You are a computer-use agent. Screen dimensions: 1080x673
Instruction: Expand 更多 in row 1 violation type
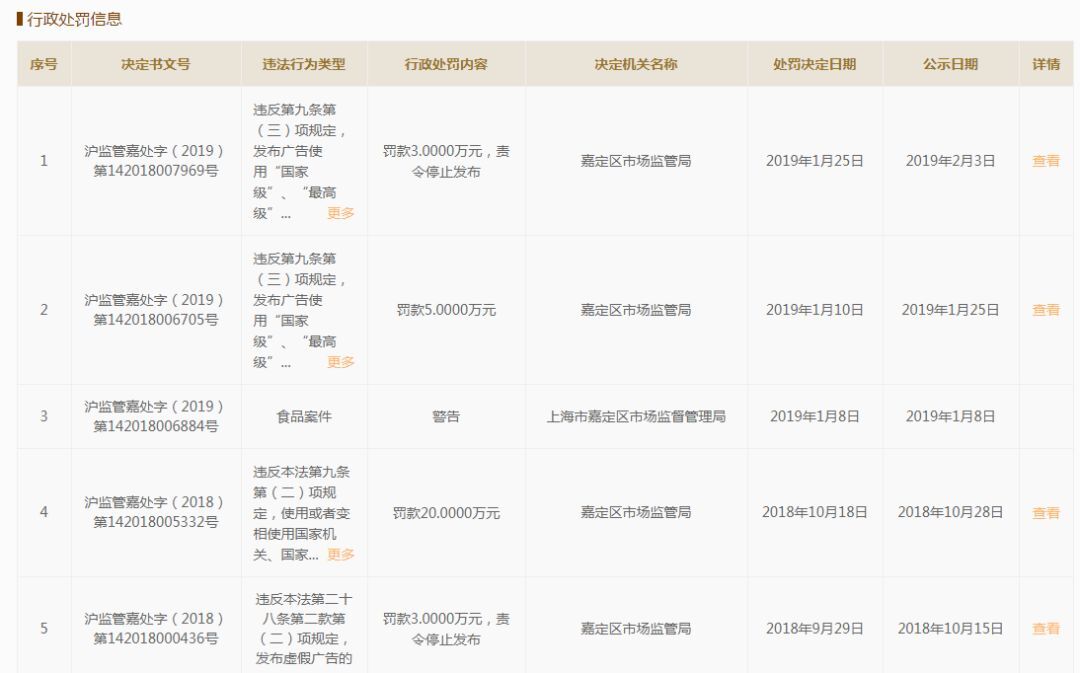[x=340, y=213]
